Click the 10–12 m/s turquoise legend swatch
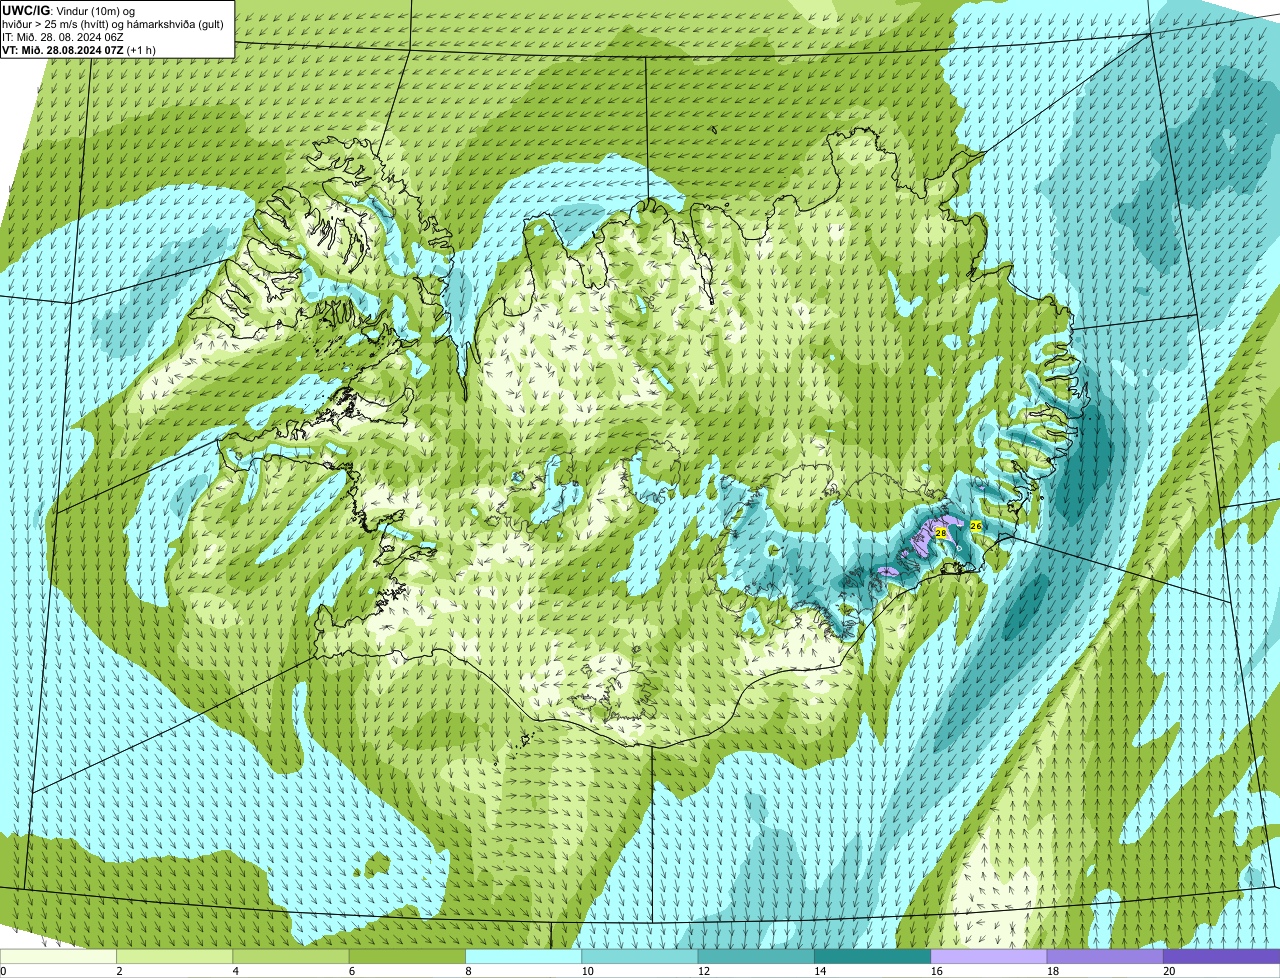Image resolution: width=1280 pixels, height=978 pixels. click(640, 957)
